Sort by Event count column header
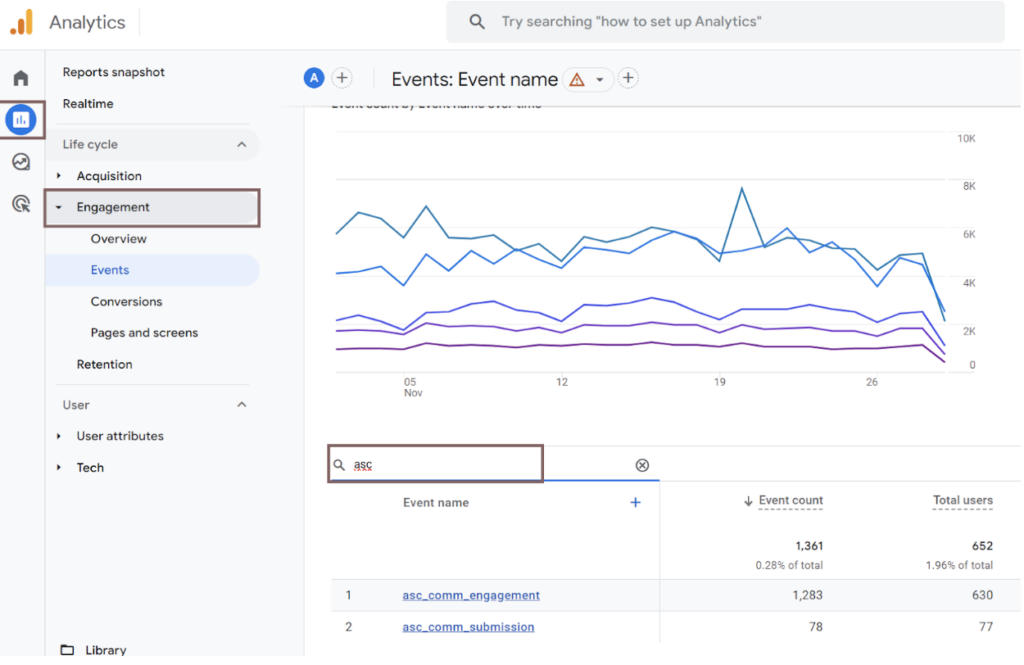The height and width of the screenshot is (665, 1024). pos(791,500)
